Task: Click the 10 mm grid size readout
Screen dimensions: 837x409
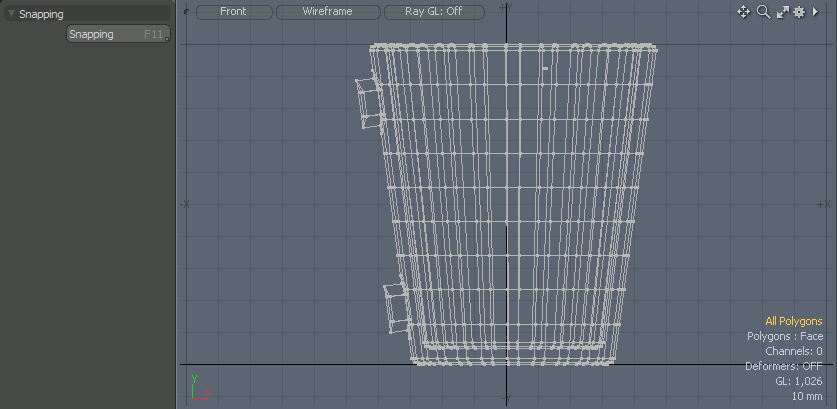Action: click(x=806, y=397)
